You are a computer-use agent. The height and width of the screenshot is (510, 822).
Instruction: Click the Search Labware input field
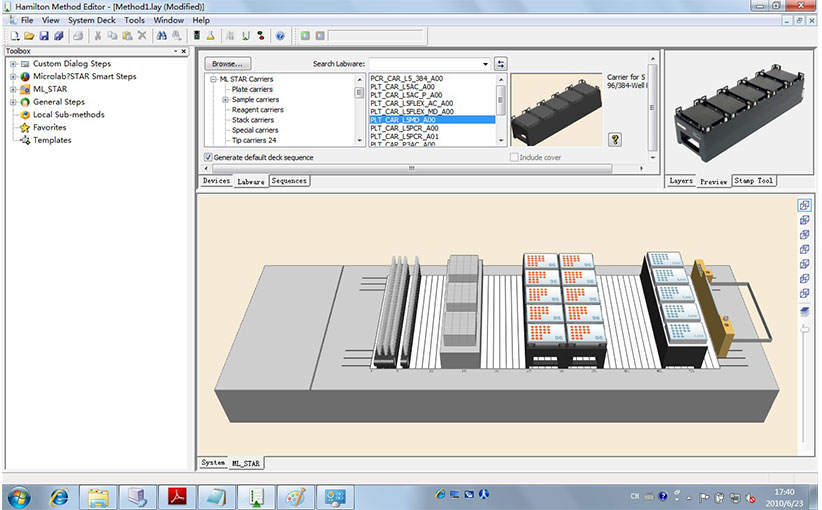coord(425,64)
